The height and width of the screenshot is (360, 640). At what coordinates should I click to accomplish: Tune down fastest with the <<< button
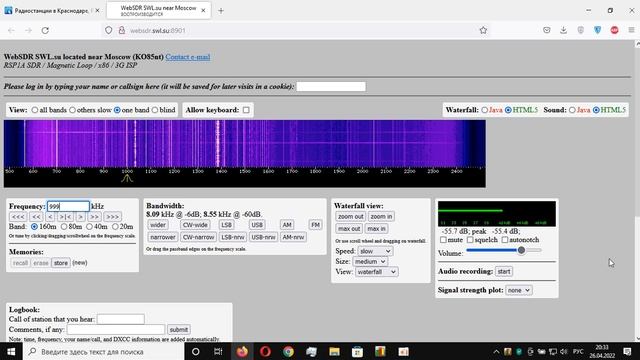click(18, 217)
